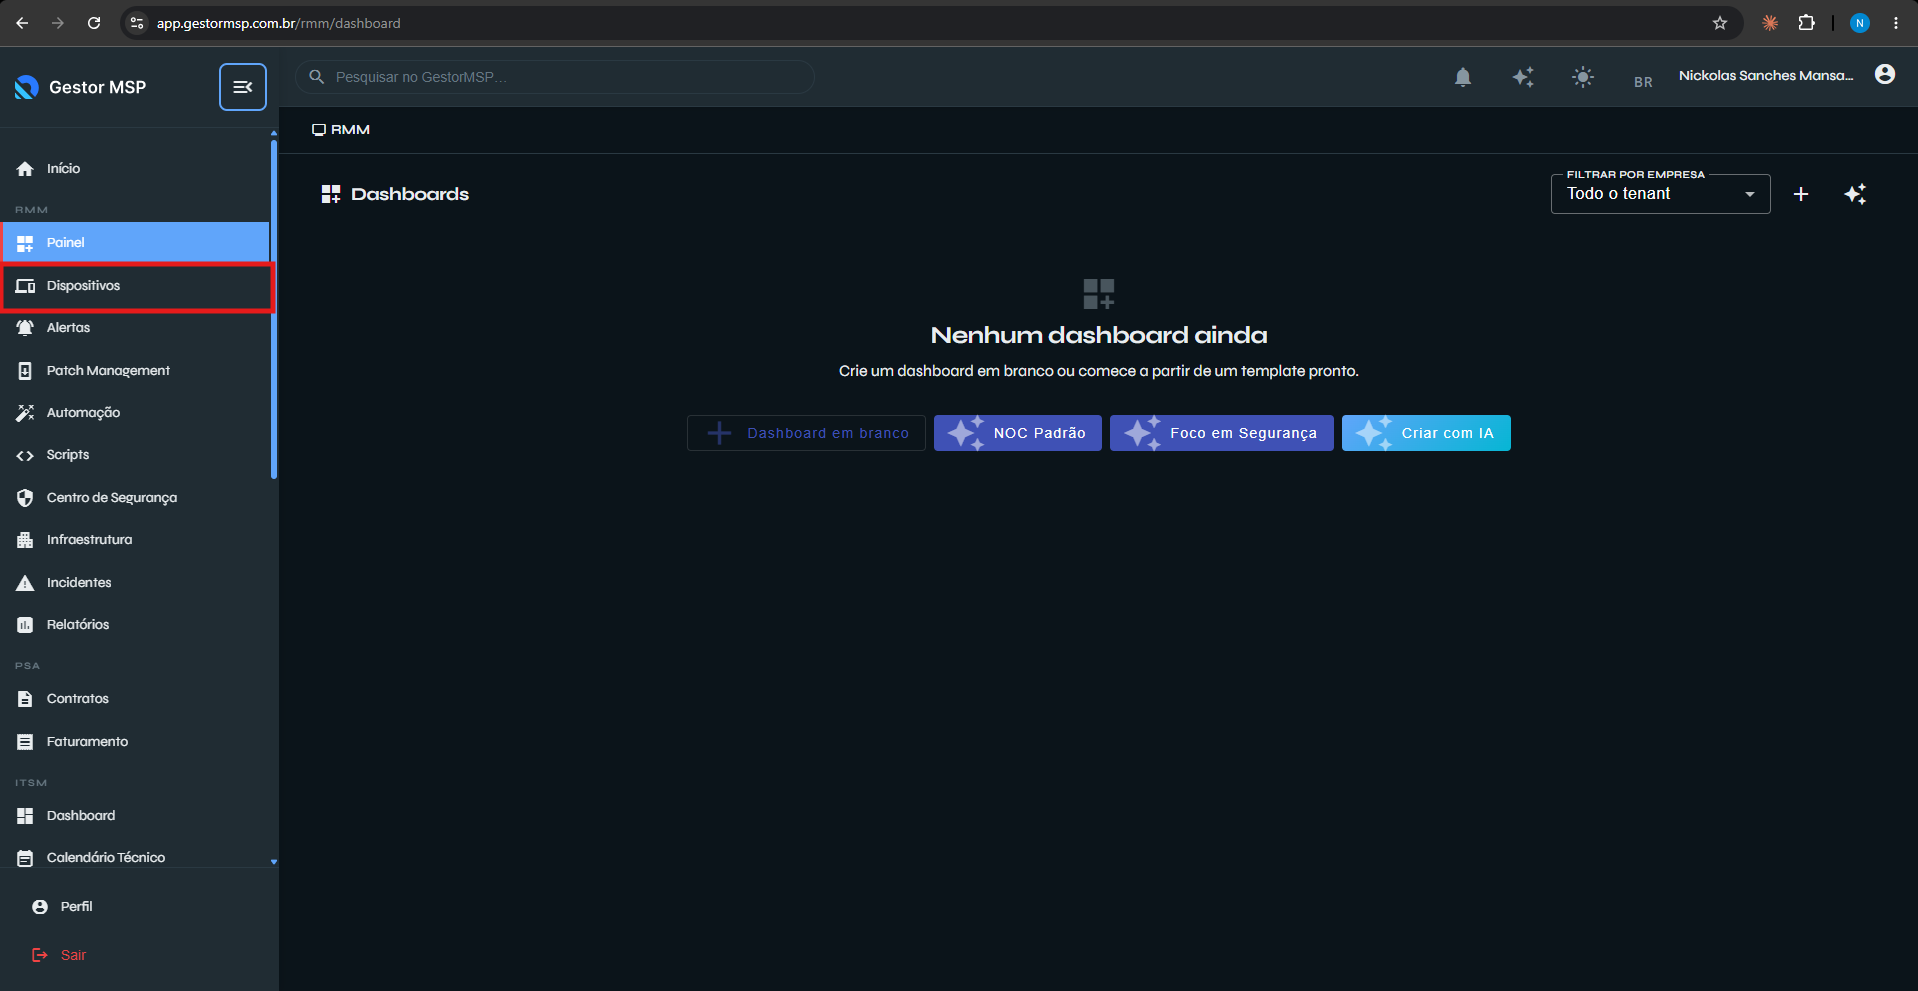Viewport: 1918px width, 991px height.
Task: Open Dispositivos in the sidebar
Action: [x=135, y=286]
